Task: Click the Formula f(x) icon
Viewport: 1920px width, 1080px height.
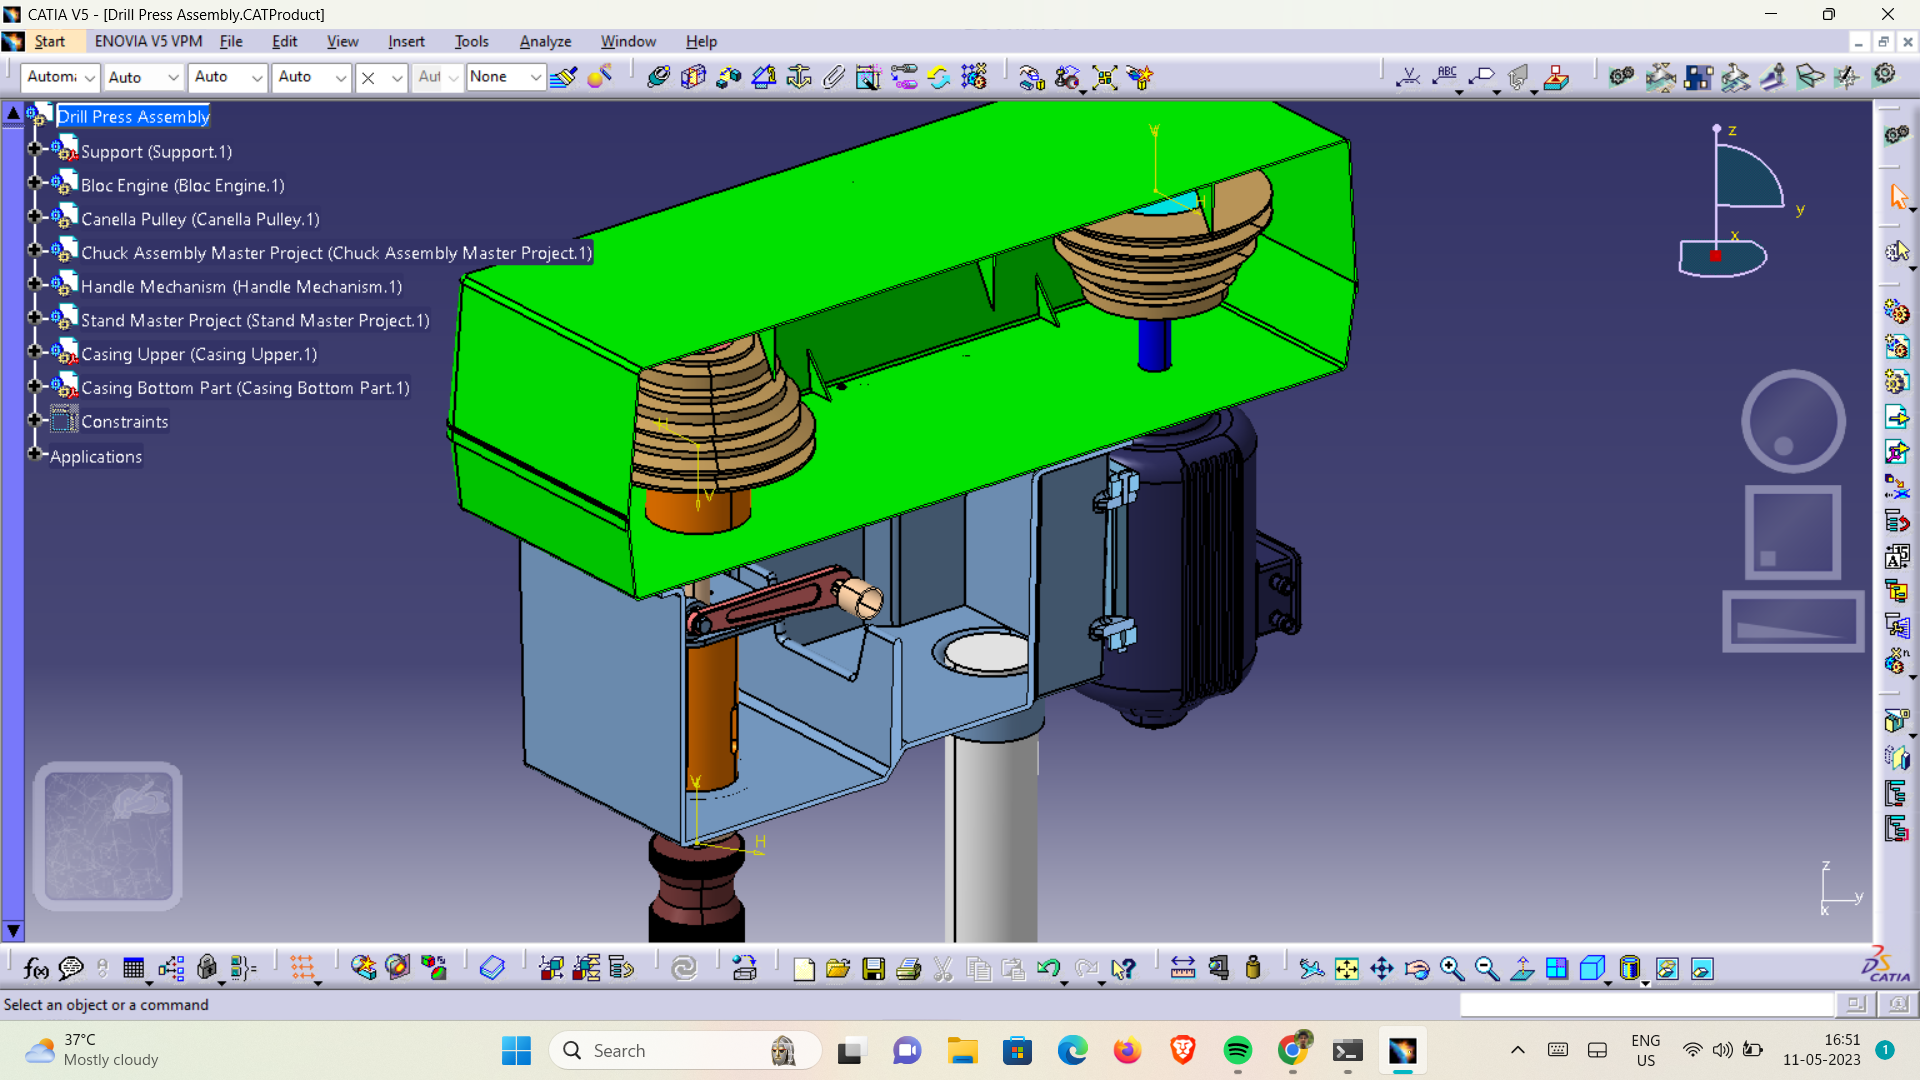Action: click(35, 968)
